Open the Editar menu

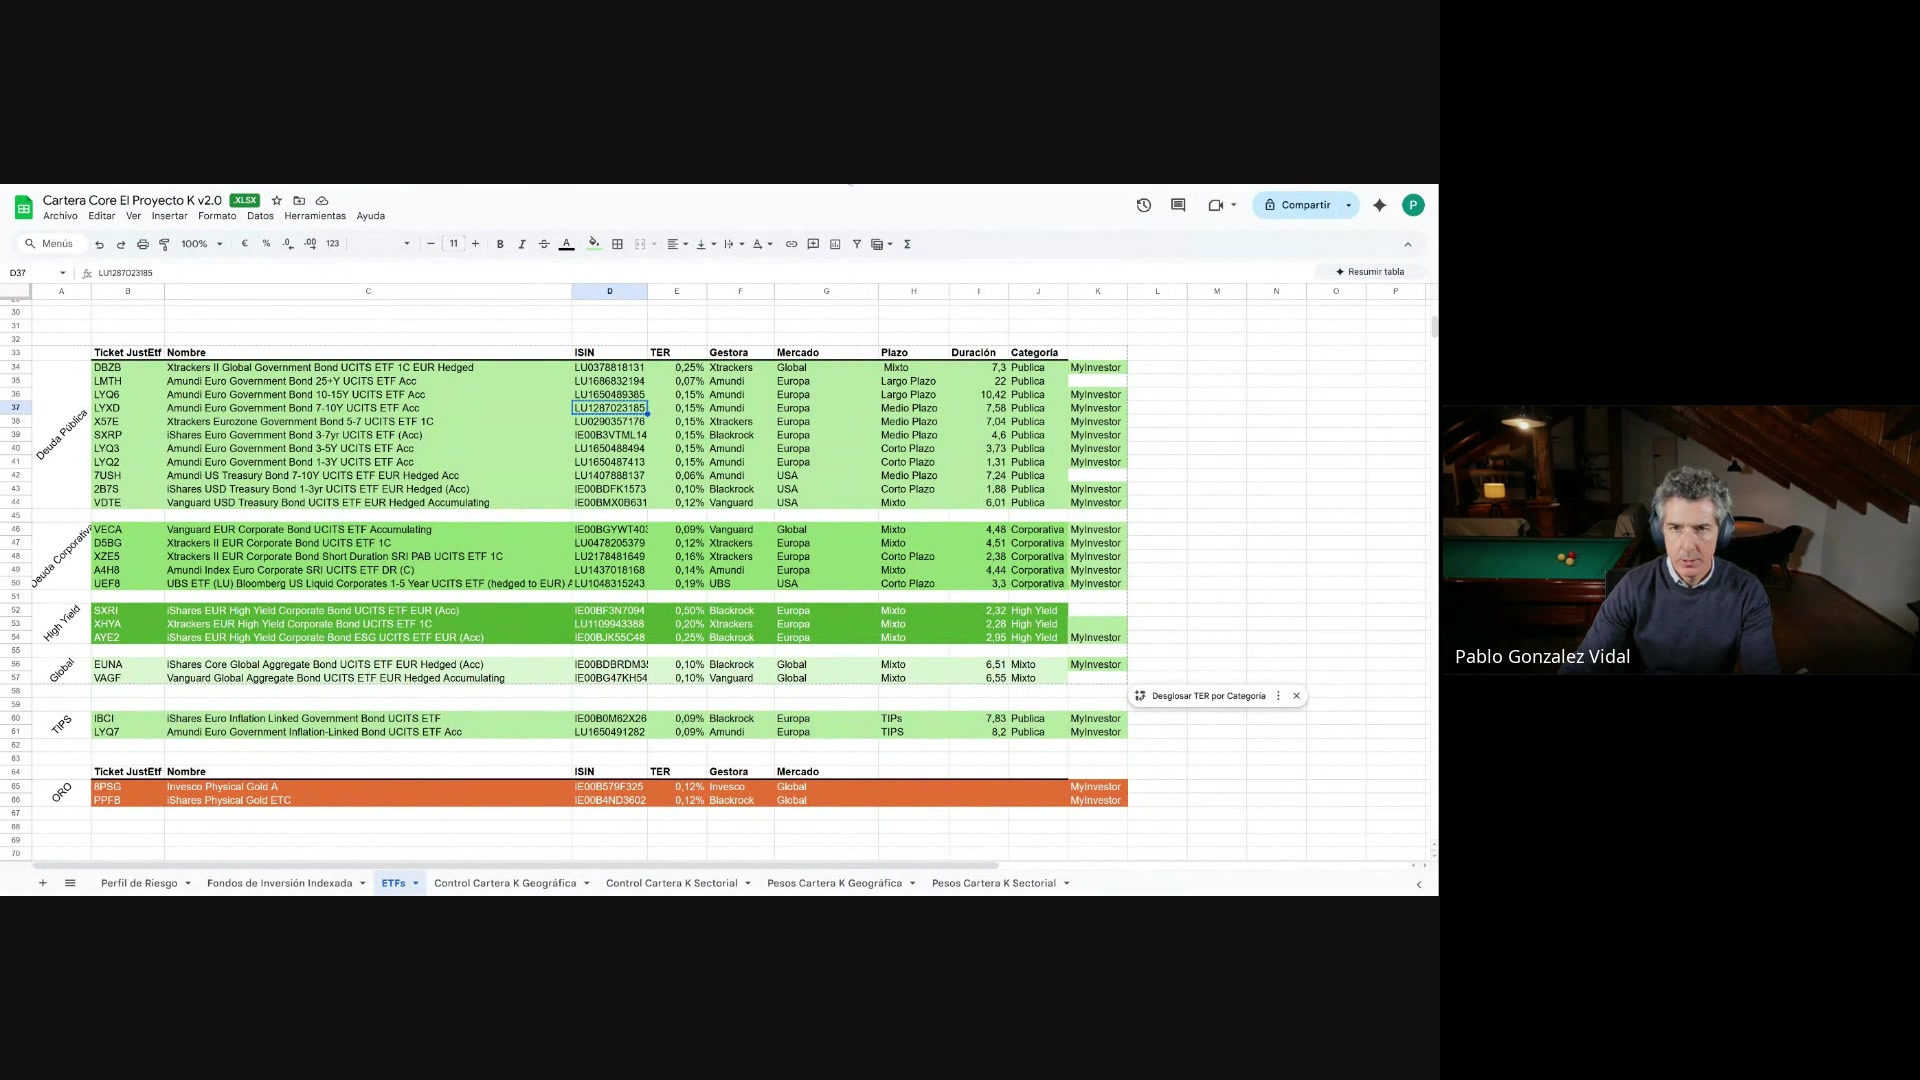point(101,216)
